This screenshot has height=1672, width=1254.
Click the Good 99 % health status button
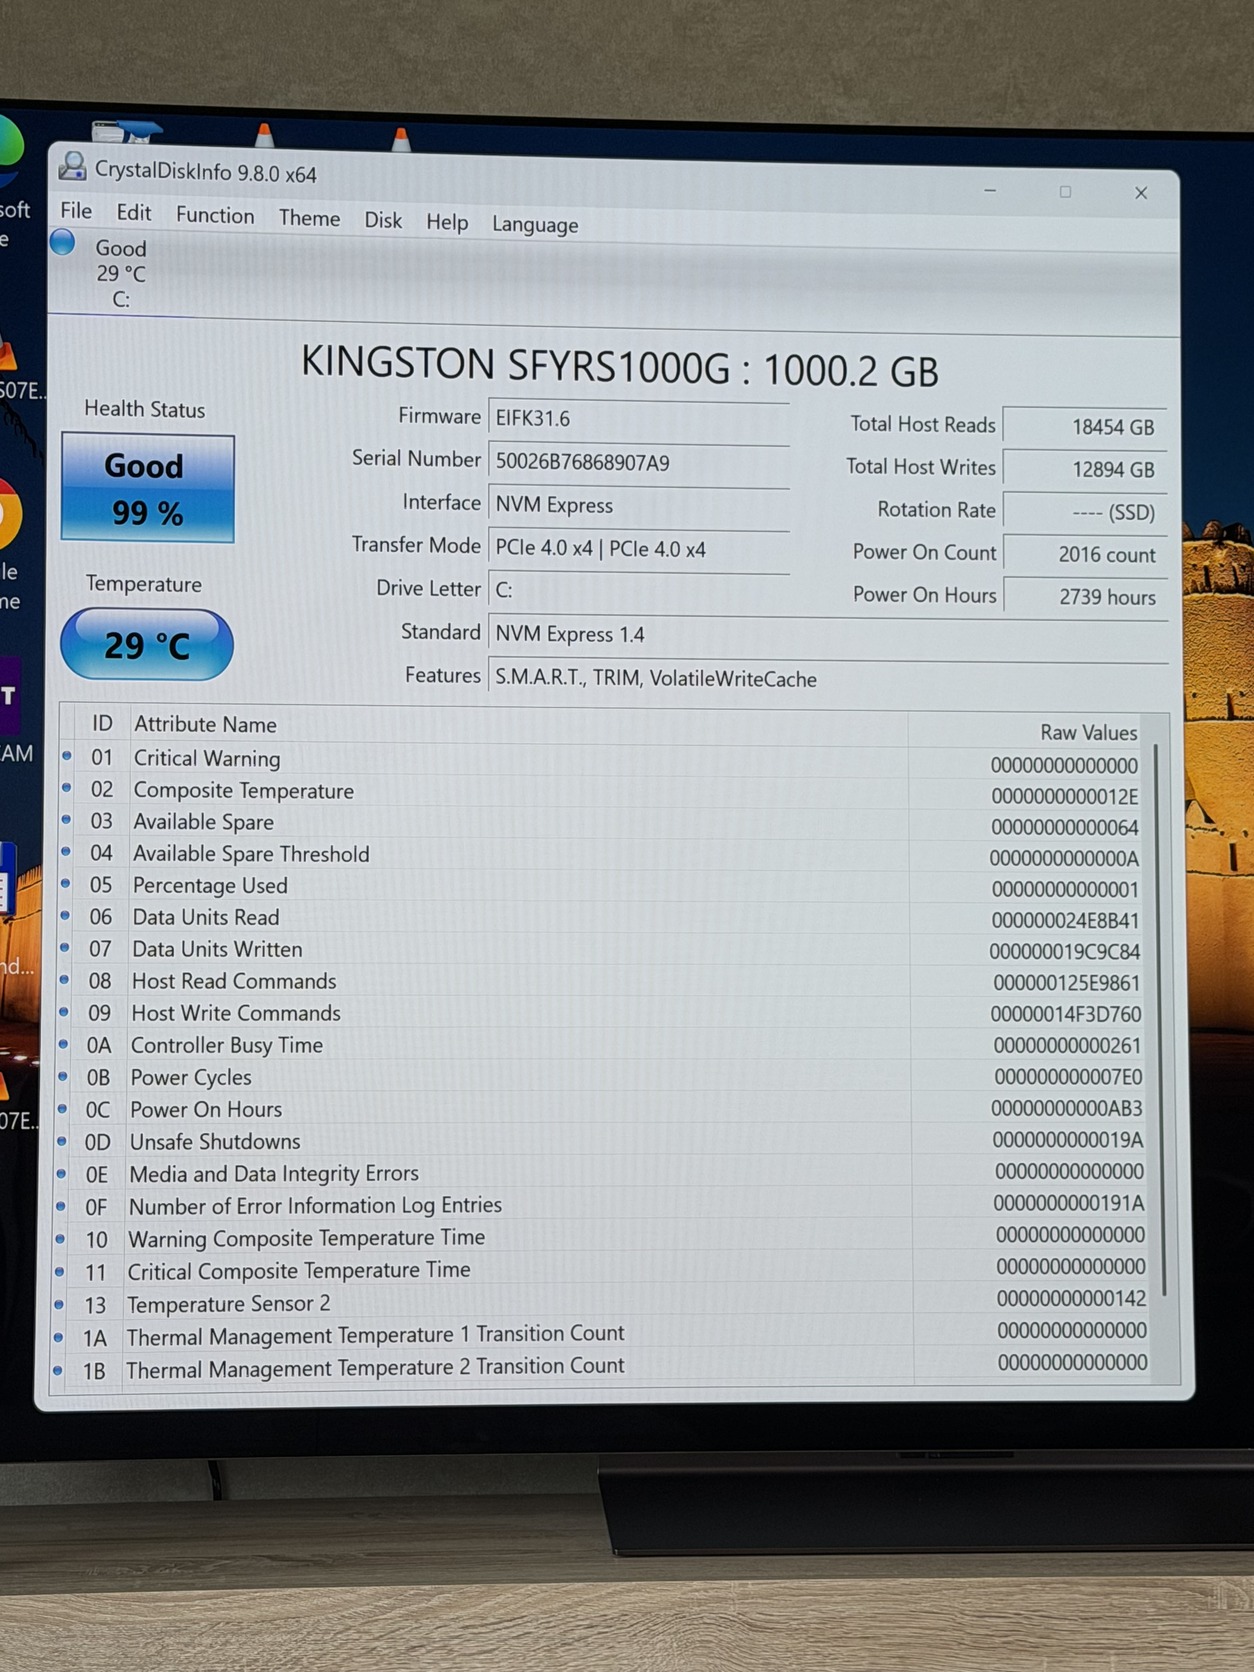[x=148, y=489]
